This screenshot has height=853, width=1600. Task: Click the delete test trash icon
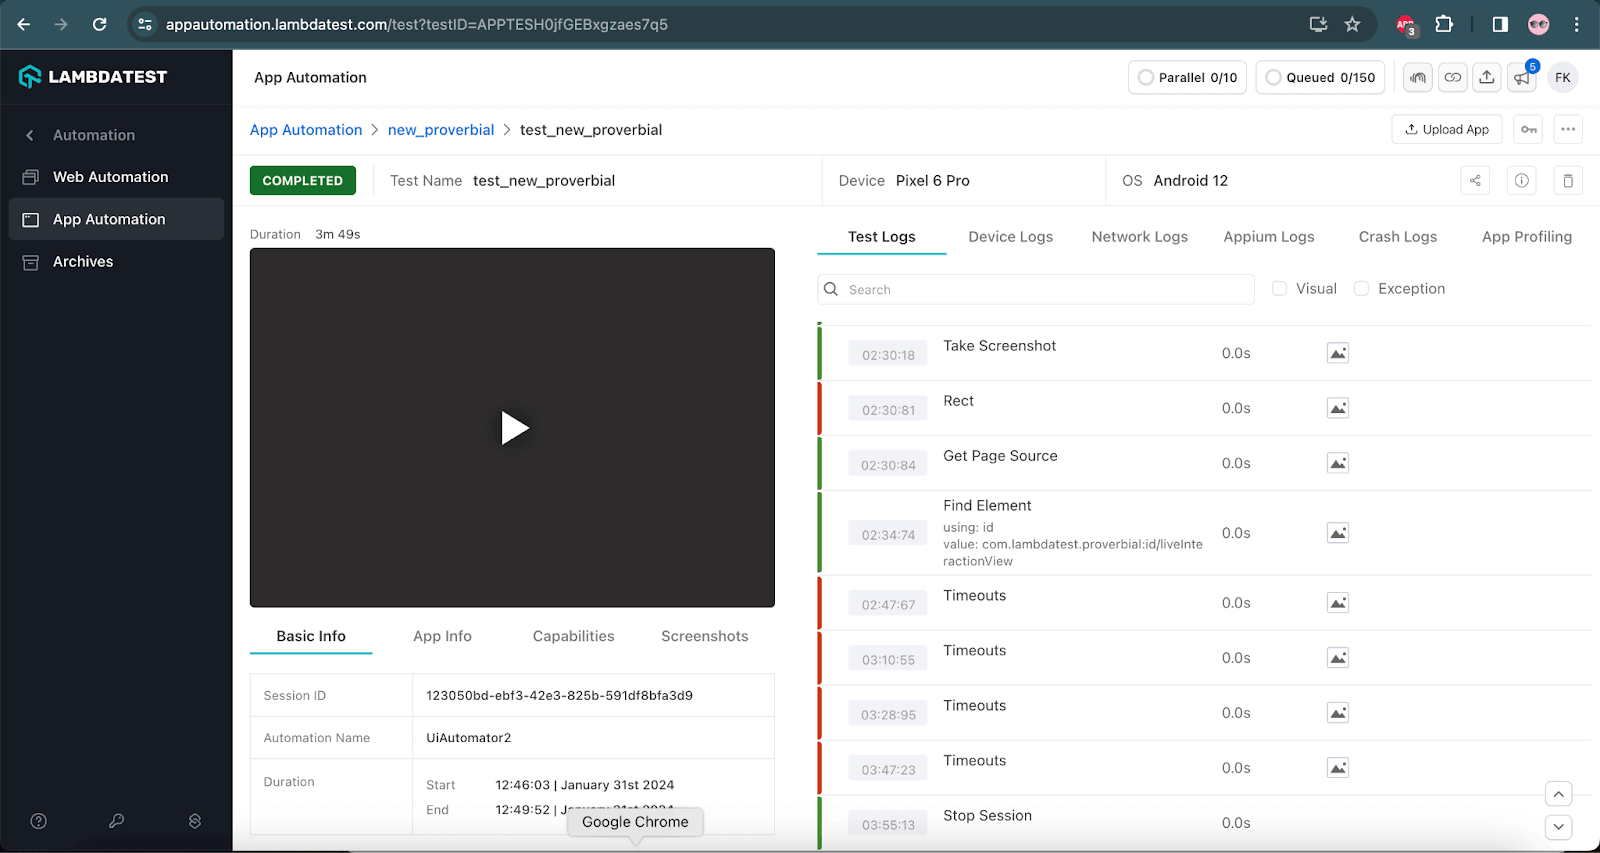click(1567, 181)
